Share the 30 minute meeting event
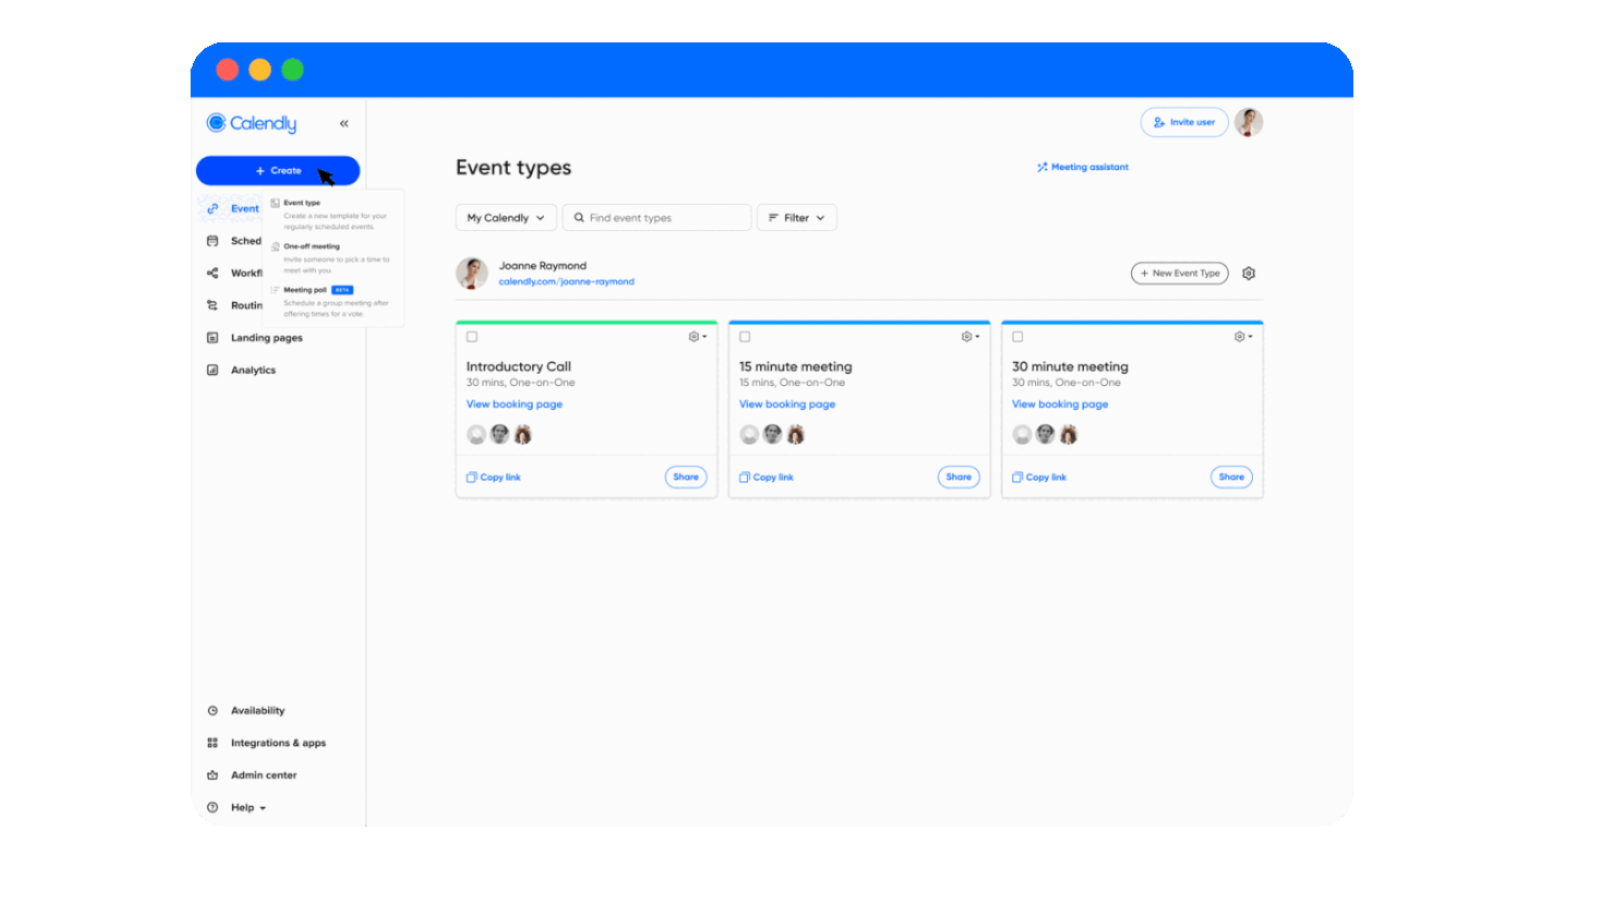Viewport: 1600px width, 920px height. click(1232, 477)
